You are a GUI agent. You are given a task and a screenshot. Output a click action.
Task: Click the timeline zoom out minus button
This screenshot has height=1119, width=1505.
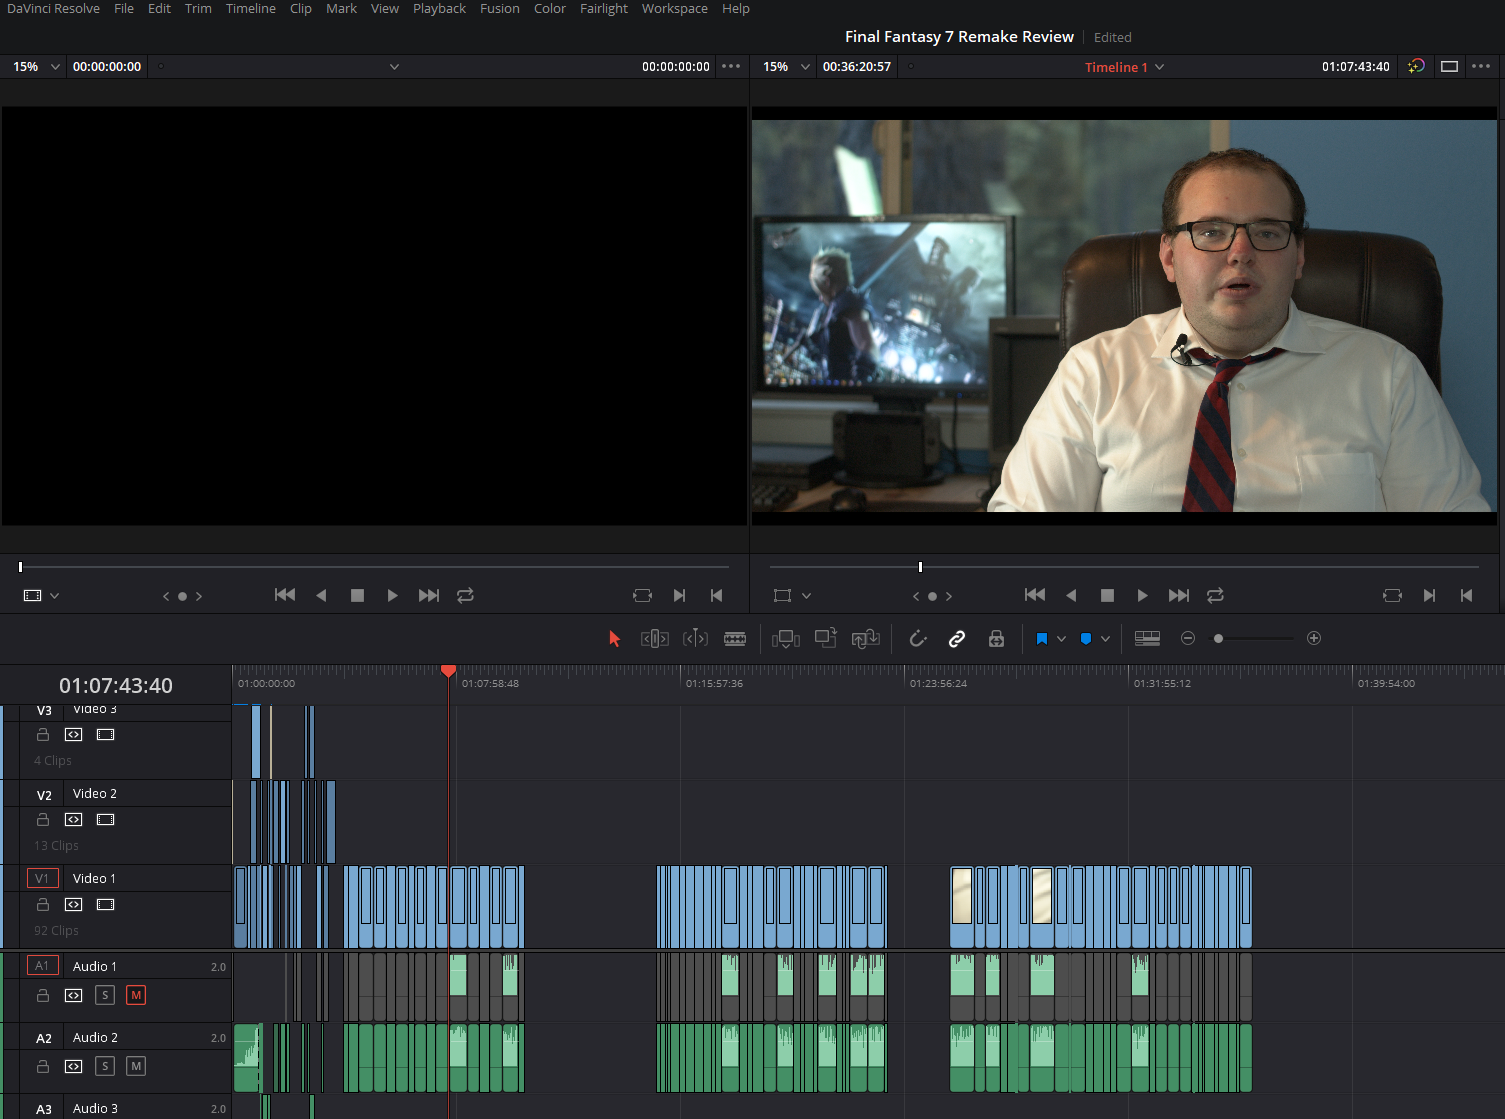point(1188,638)
